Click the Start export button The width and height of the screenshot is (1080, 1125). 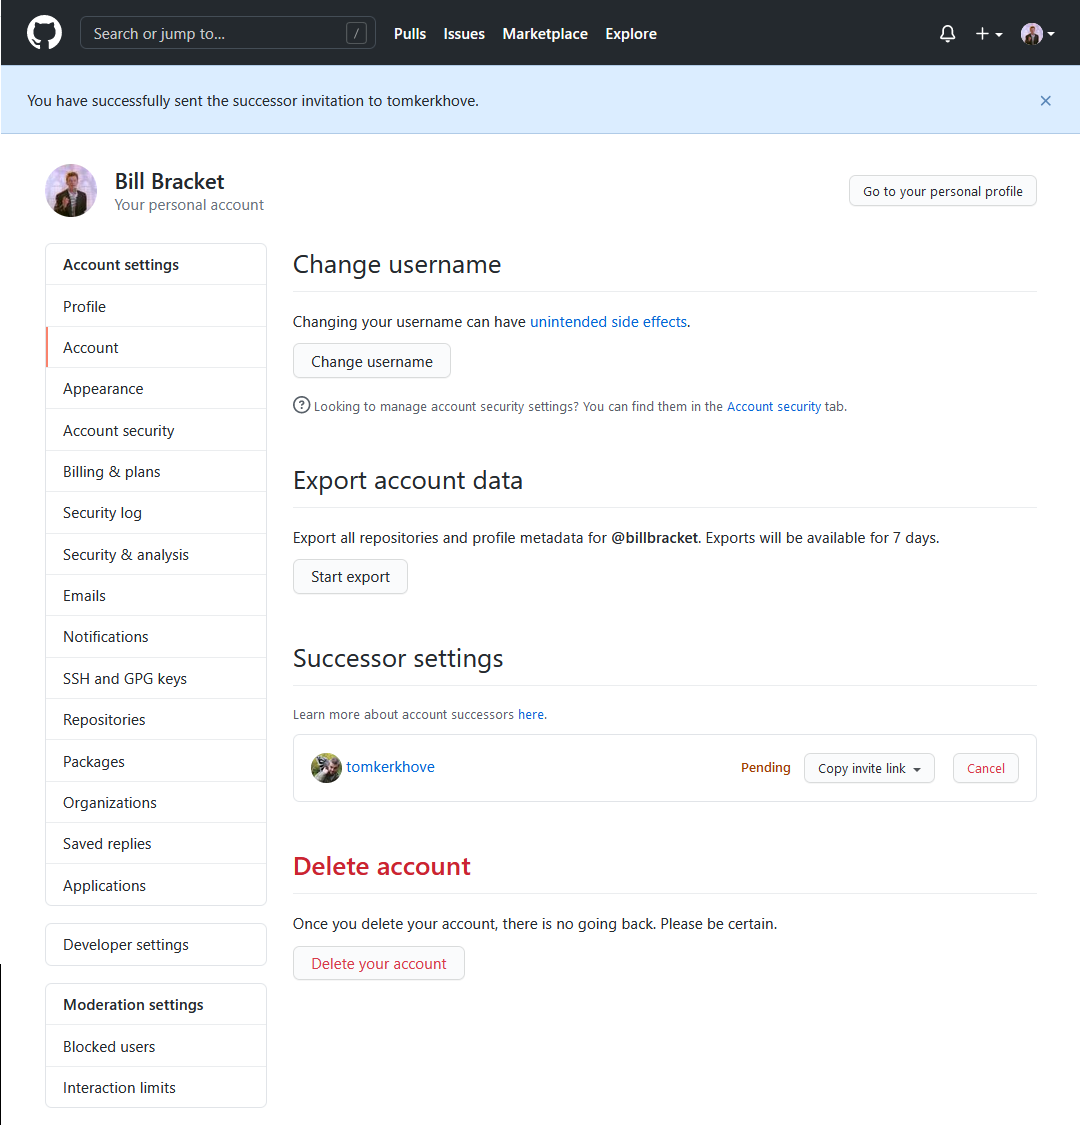click(x=350, y=577)
